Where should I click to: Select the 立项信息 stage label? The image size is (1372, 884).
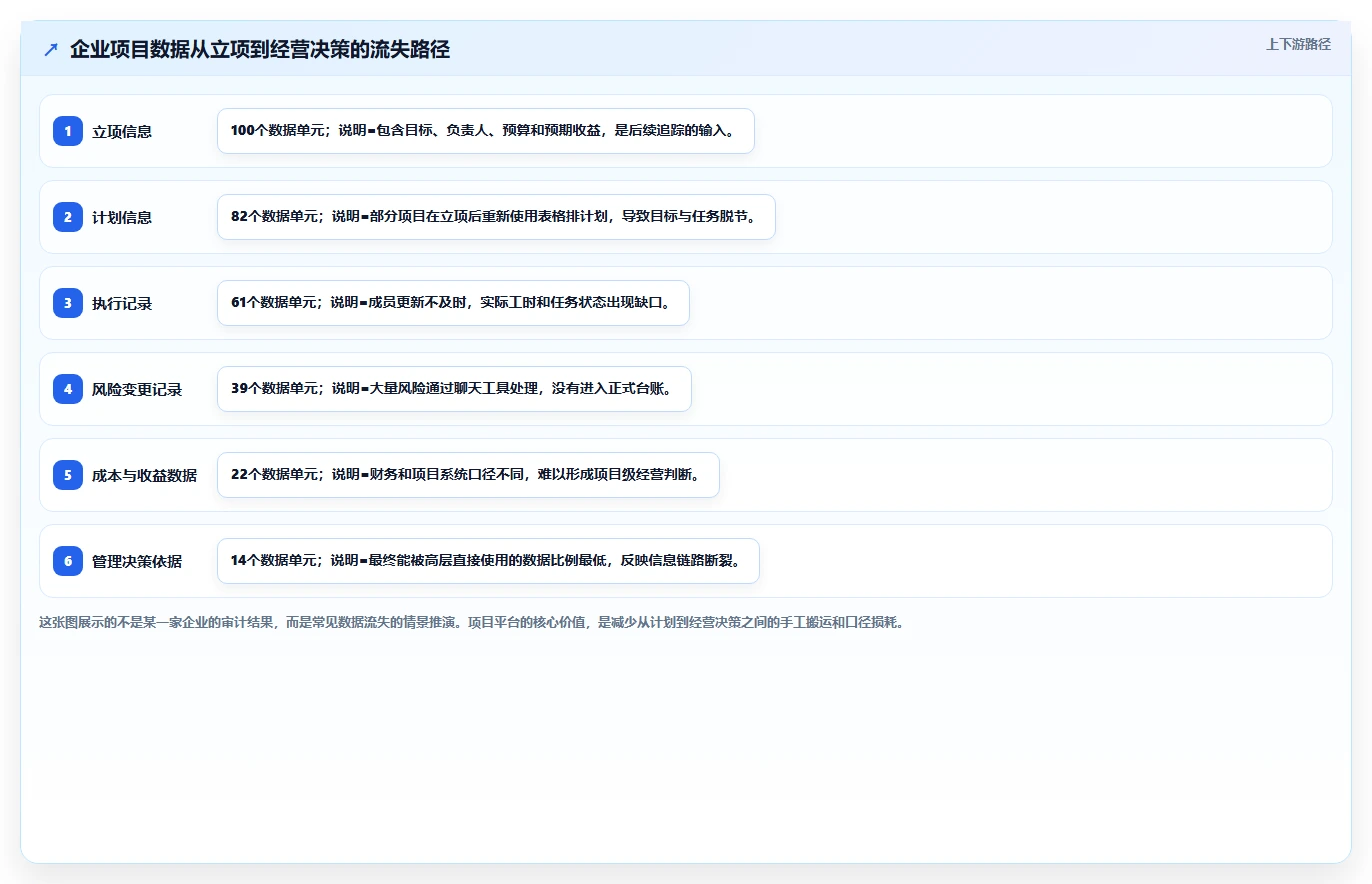click(x=122, y=131)
